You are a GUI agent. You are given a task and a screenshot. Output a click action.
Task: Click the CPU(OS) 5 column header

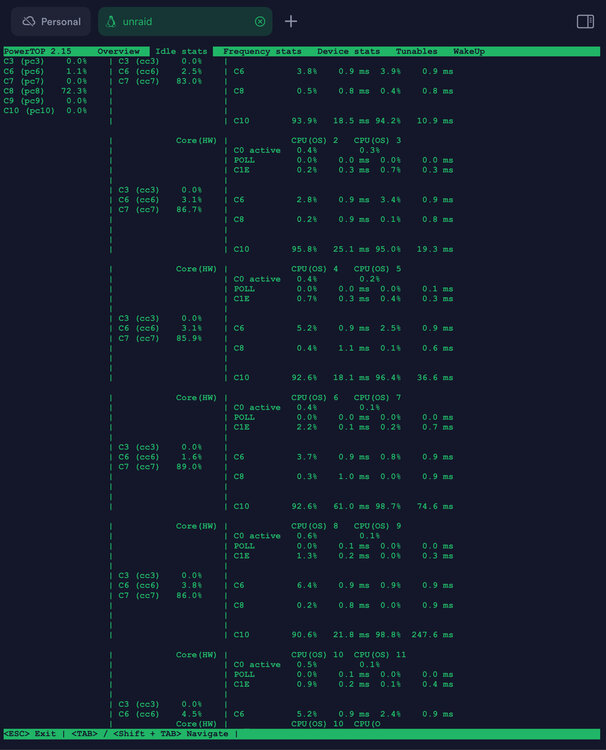377,269
